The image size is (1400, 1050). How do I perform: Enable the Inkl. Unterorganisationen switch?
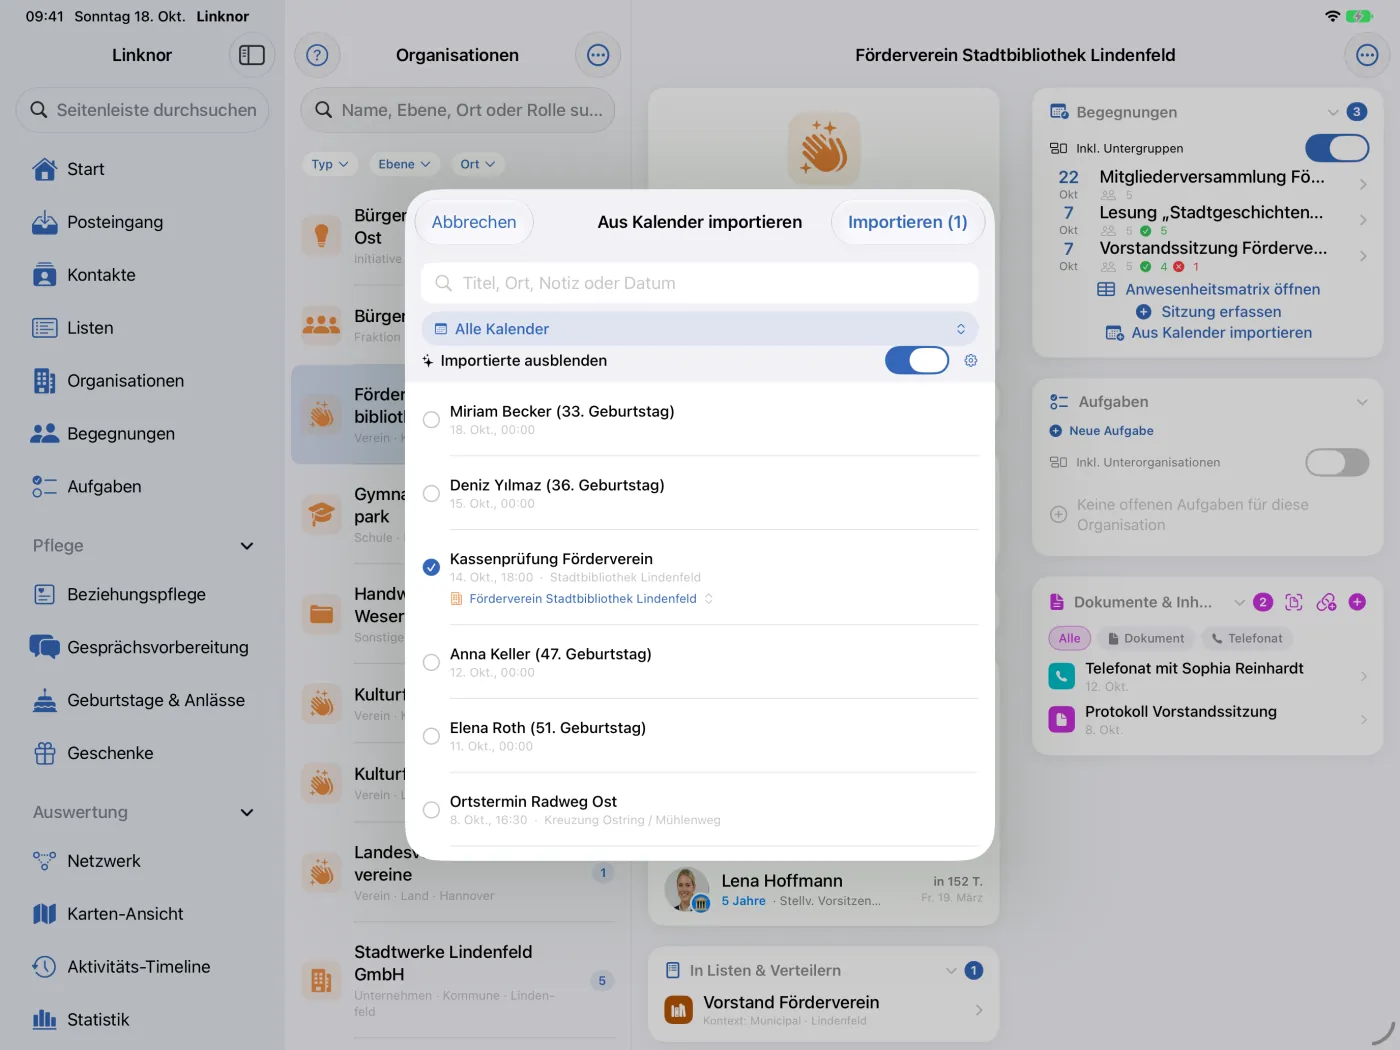click(1337, 462)
